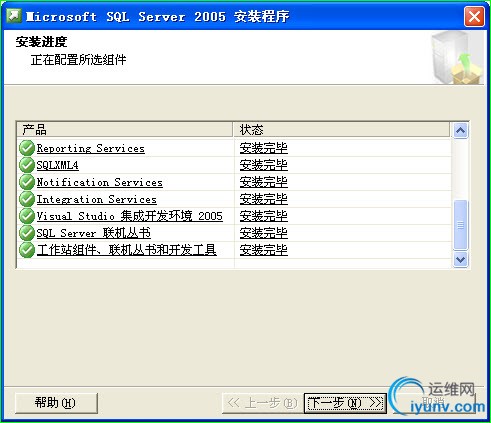Click the 安装完毕 status for Notification Services
This screenshot has width=491, height=423.
pyautogui.click(x=264, y=182)
